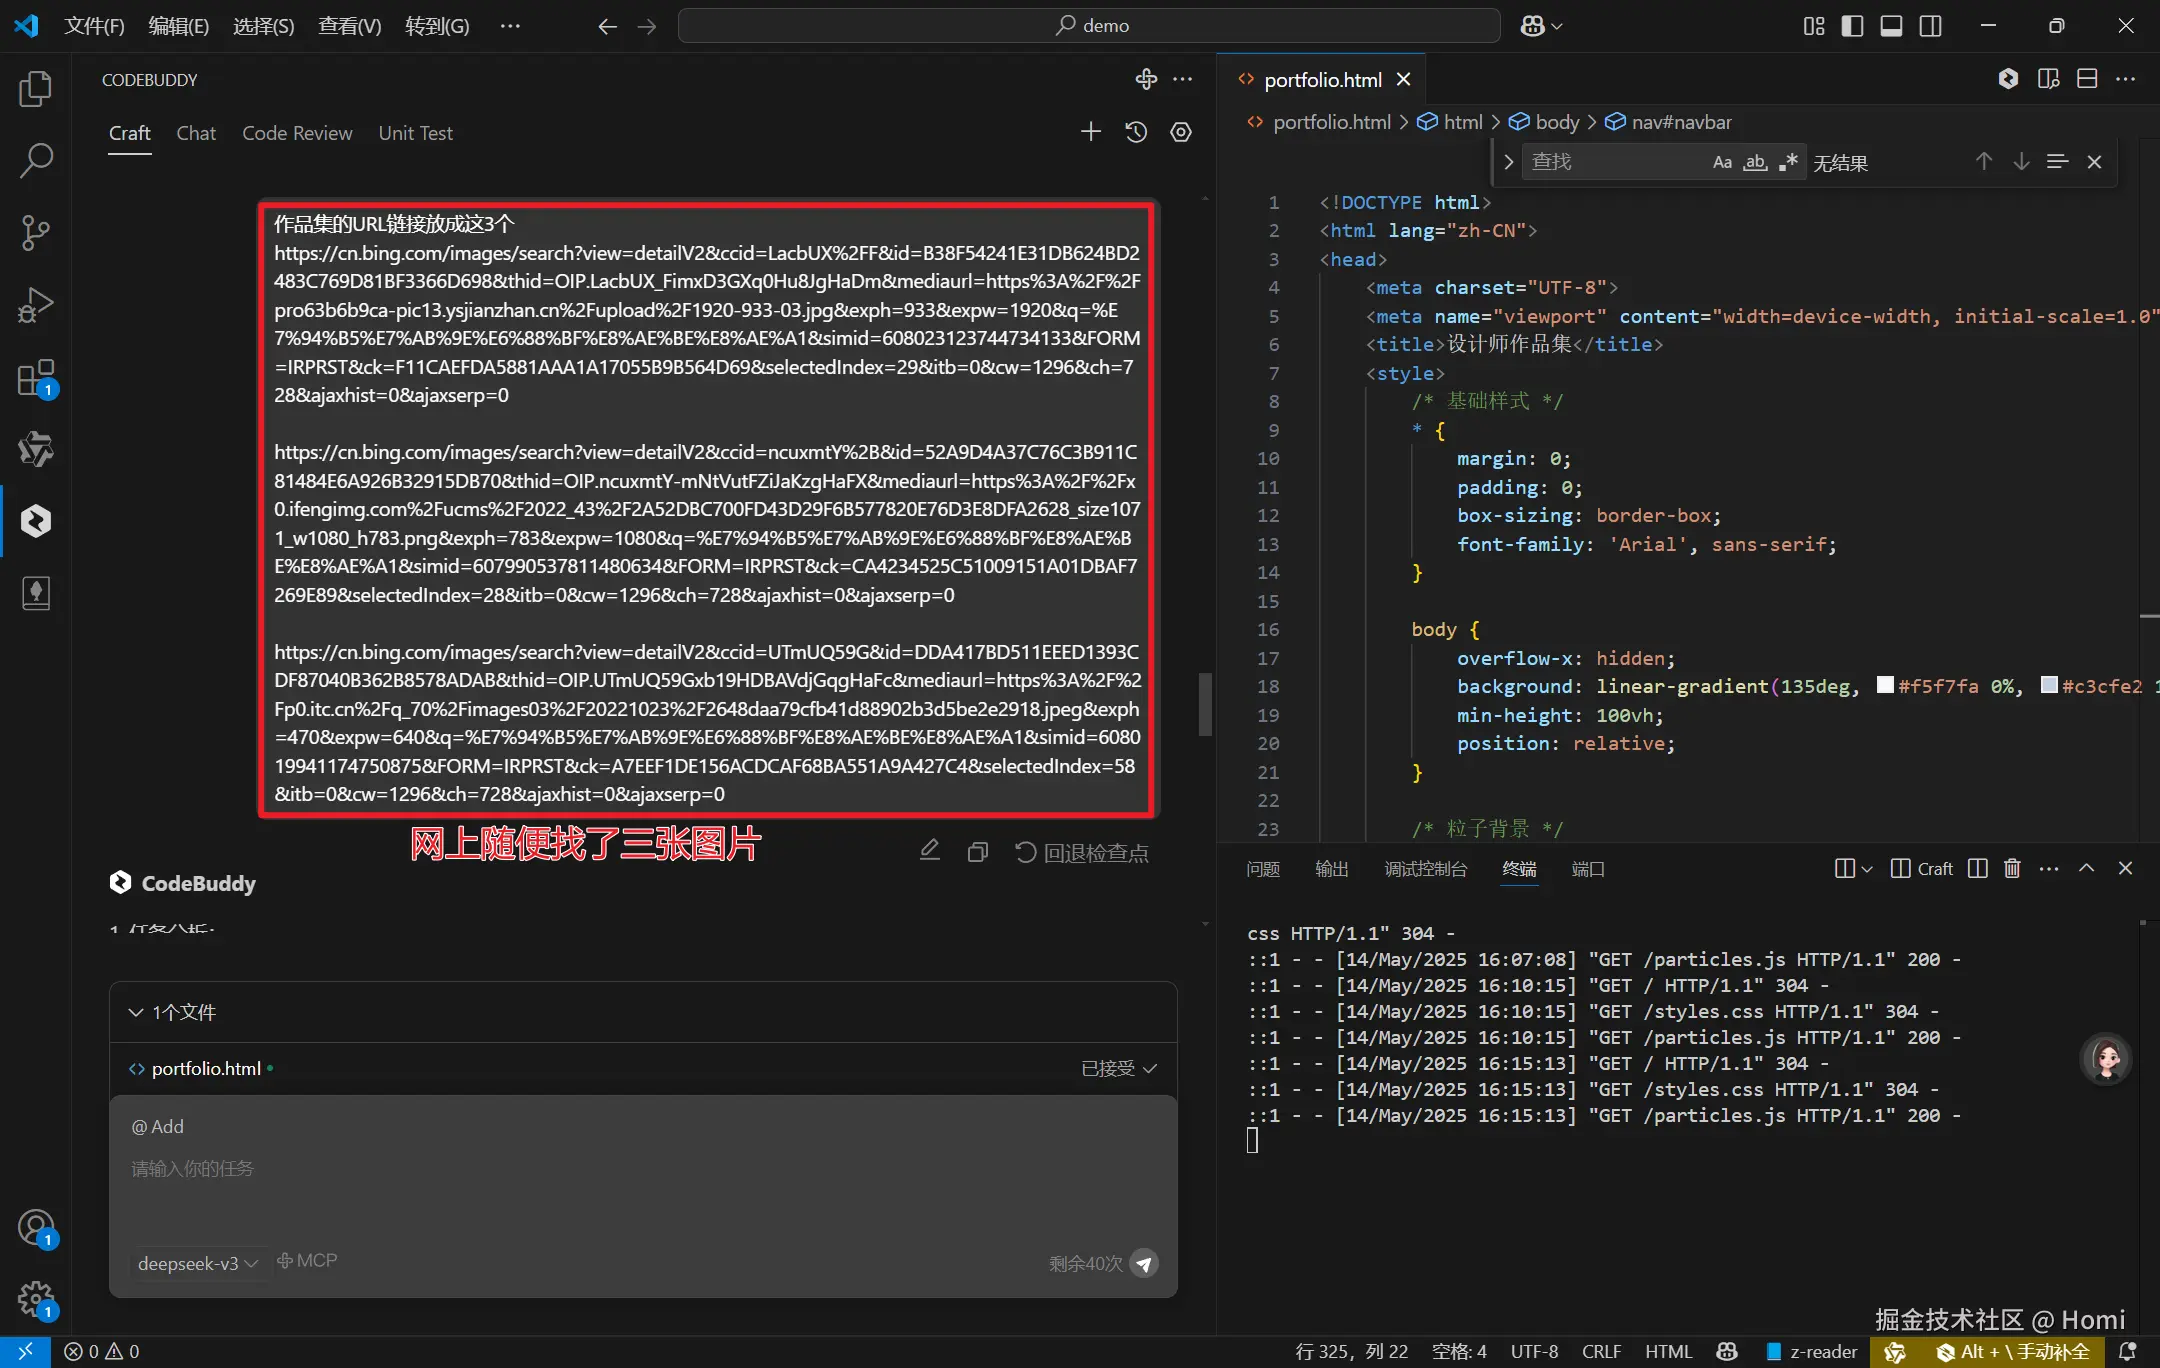Switch to the Code Review tab

click(x=297, y=133)
